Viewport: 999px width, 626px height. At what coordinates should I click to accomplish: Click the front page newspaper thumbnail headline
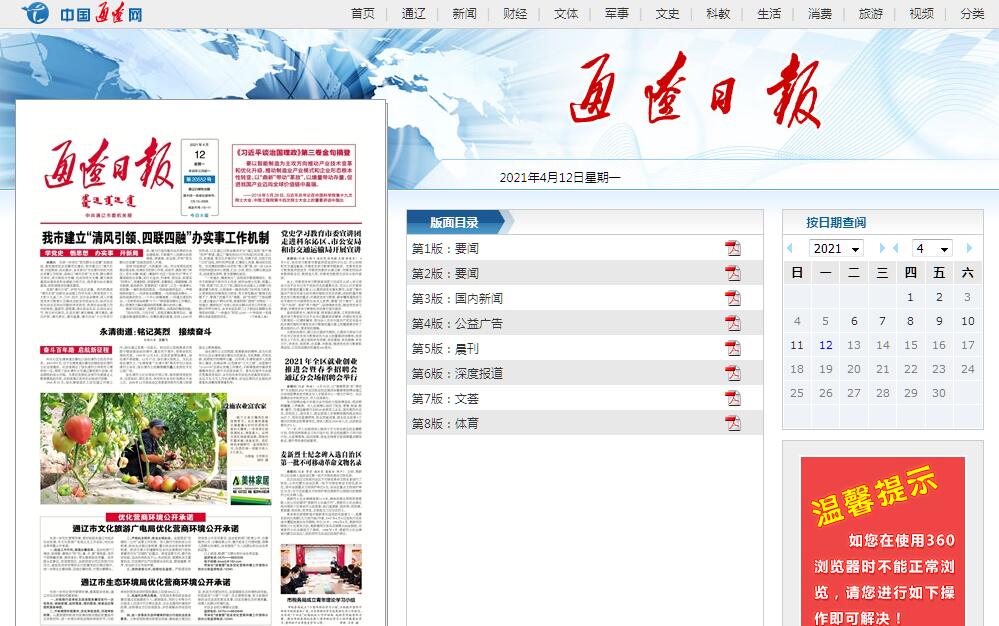tap(155, 238)
